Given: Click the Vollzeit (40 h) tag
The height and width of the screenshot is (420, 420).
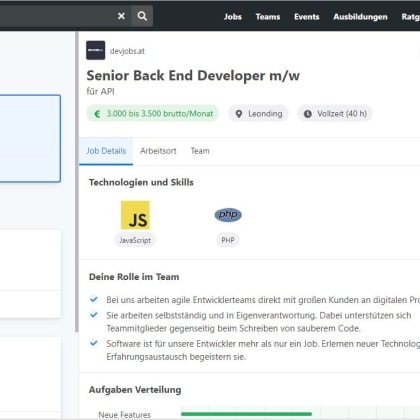Looking at the screenshot, I should pos(335,114).
